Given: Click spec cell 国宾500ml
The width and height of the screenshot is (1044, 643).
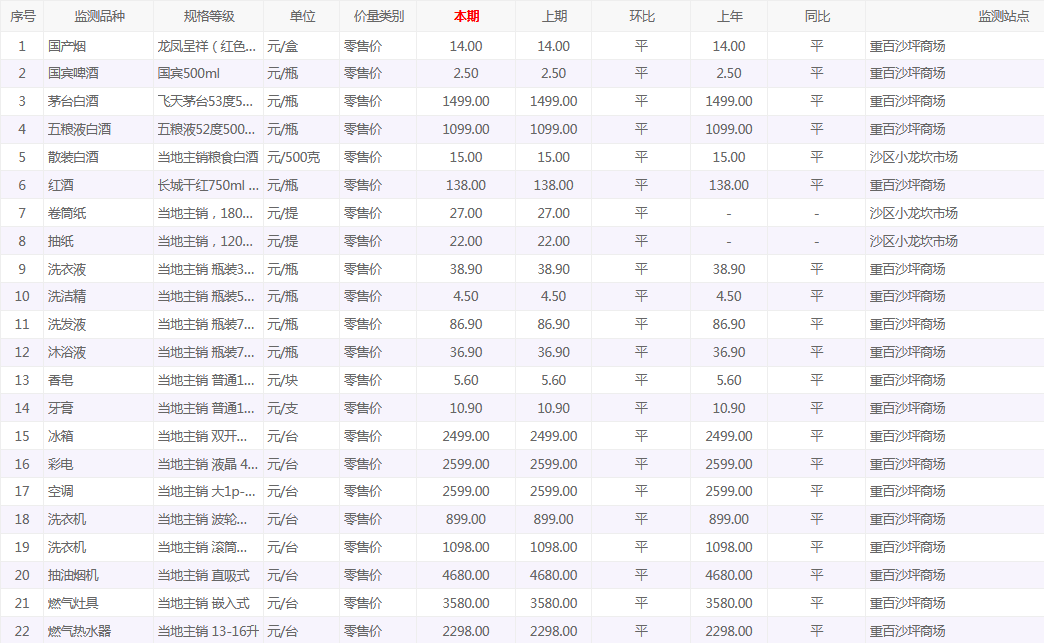Looking at the screenshot, I should (189, 73).
